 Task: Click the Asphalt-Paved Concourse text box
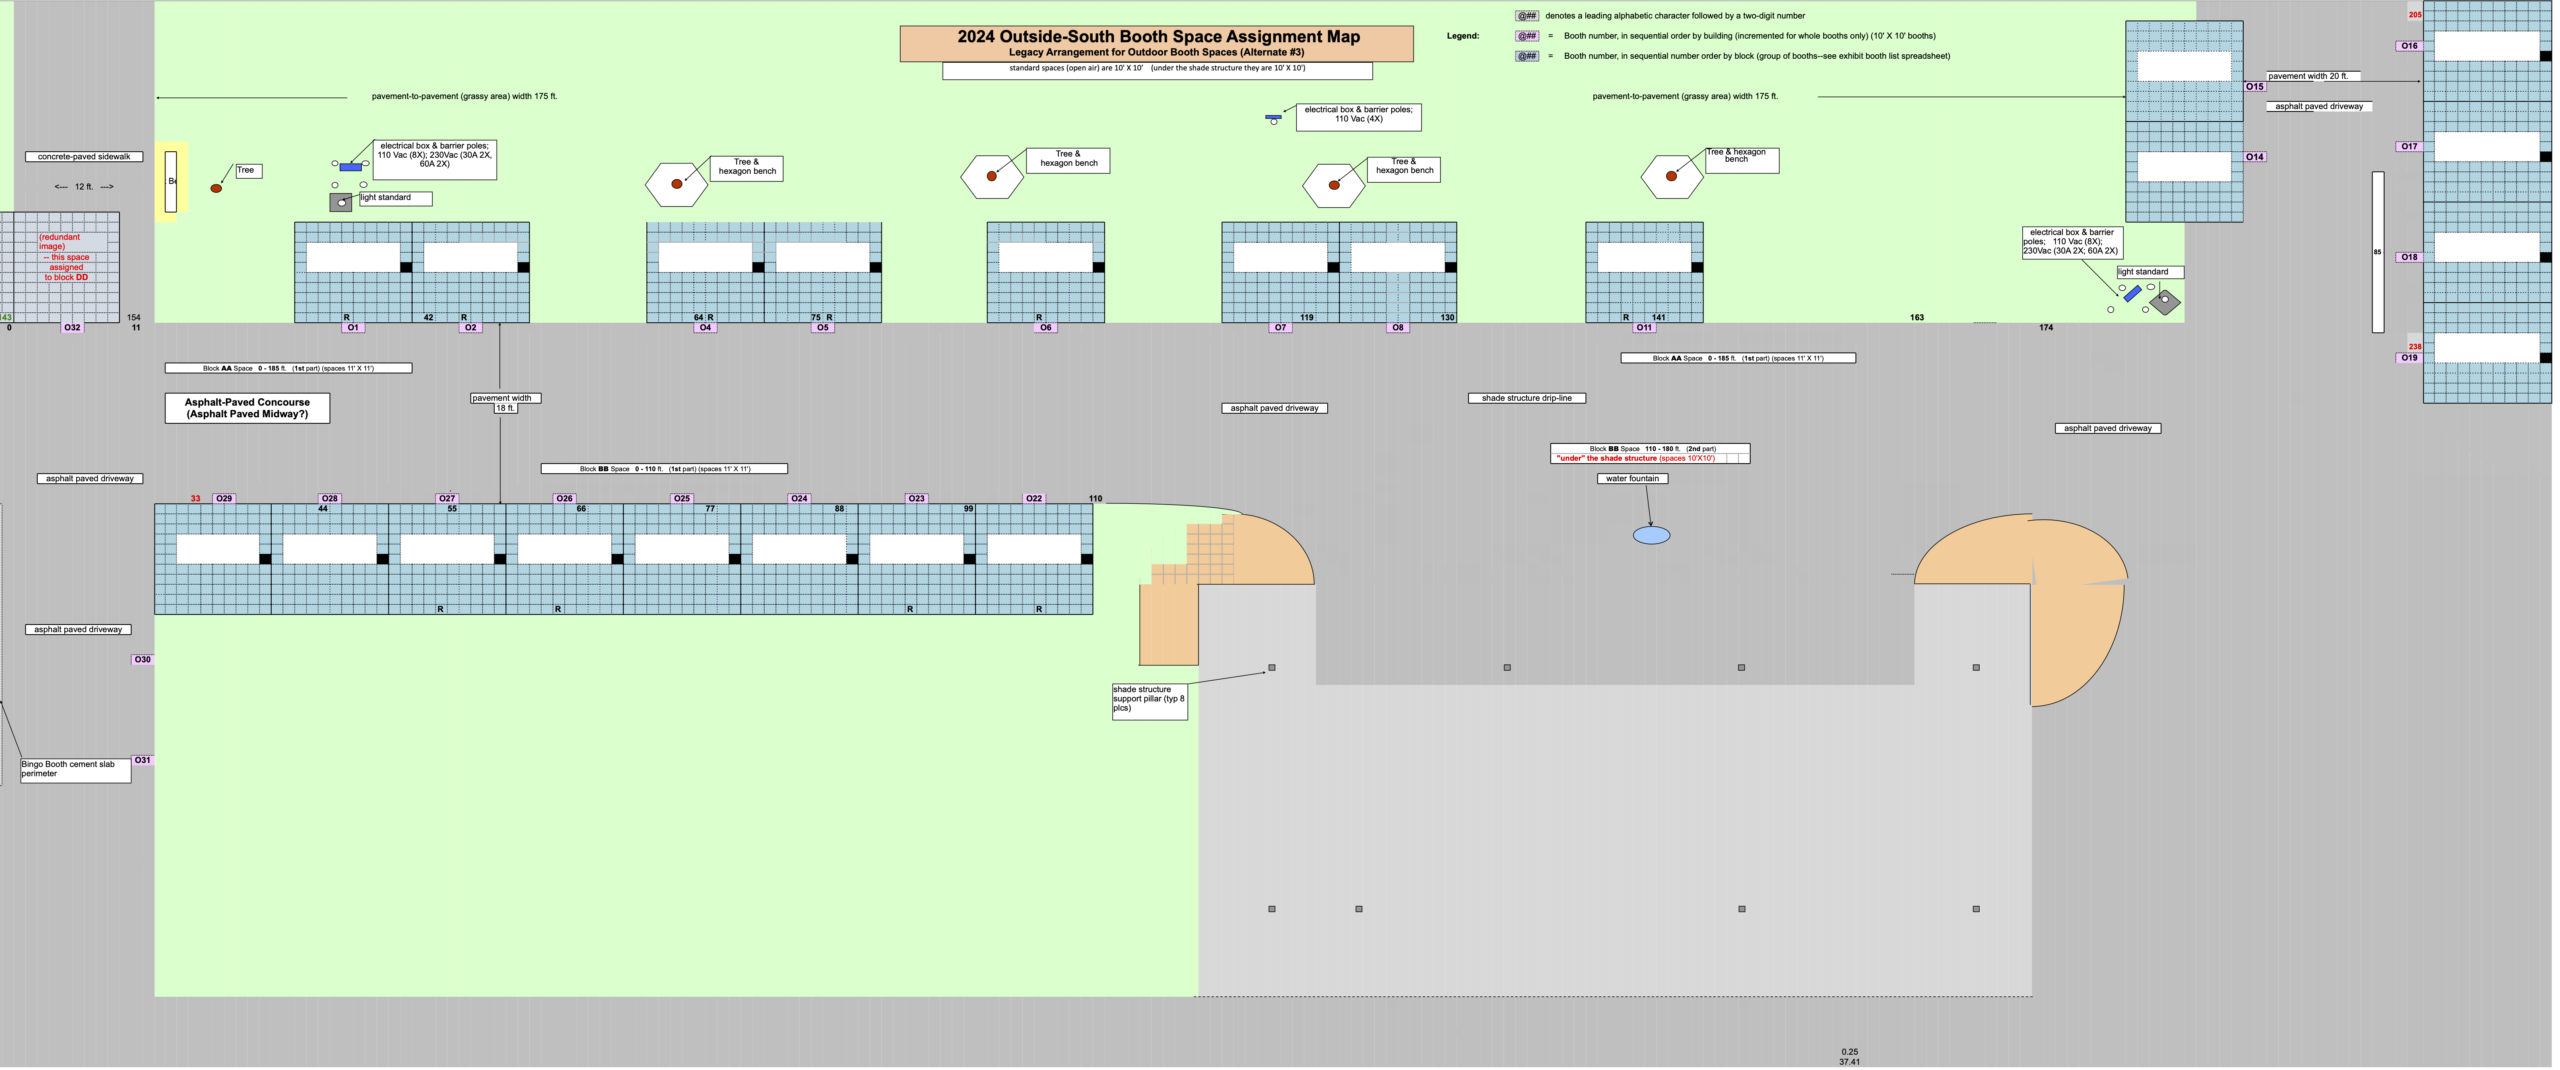247,408
